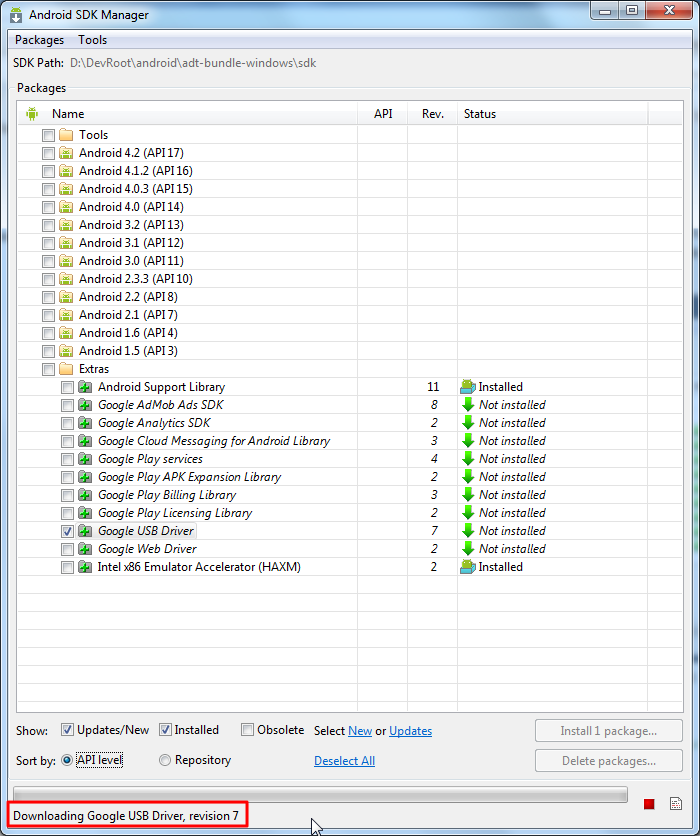This screenshot has width=700, height=836.
Task: Open the Tools menu
Action: click(x=93, y=40)
